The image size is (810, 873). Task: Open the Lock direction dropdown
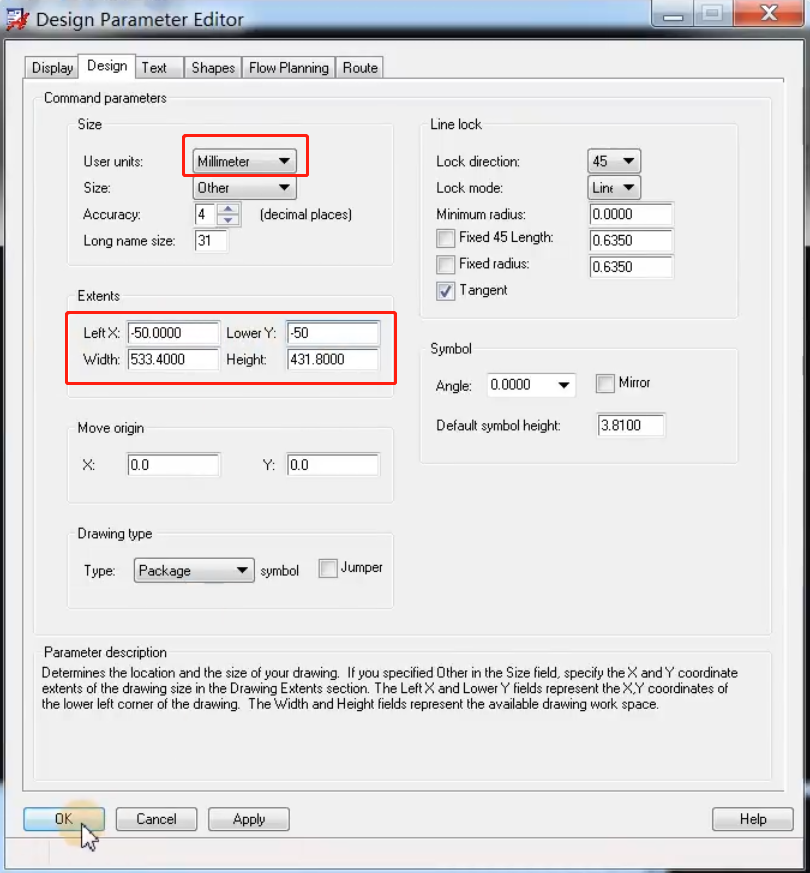coord(614,161)
